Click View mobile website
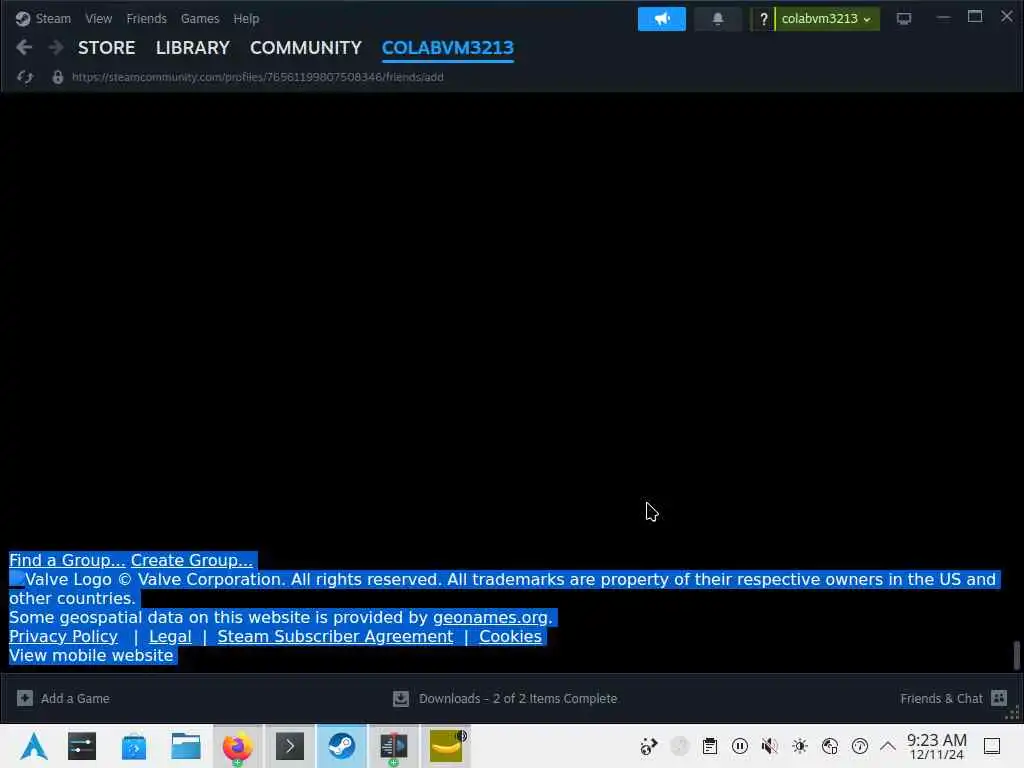This screenshot has height=768, width=1024. 91,655
